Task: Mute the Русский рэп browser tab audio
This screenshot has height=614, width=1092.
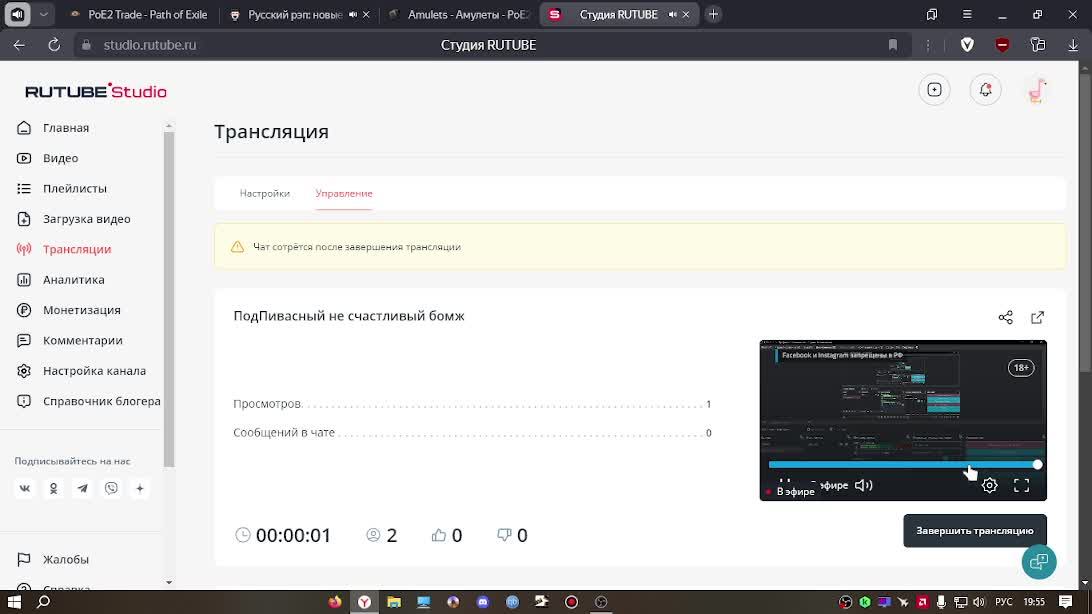Action: [353, 15]
